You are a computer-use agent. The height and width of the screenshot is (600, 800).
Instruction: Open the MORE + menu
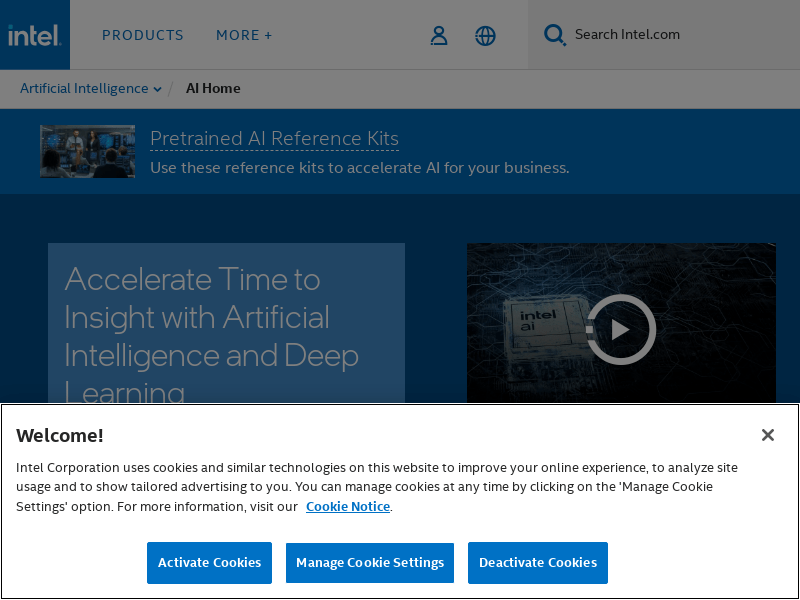pyautogui.click(x=244, y=35)
